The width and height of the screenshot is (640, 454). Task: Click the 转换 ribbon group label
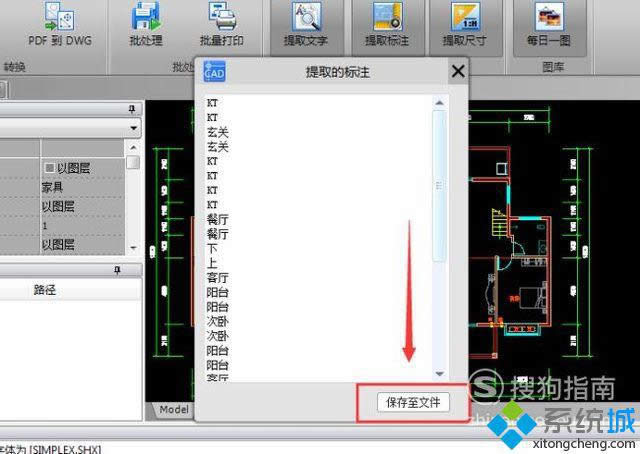coord(15,67)
